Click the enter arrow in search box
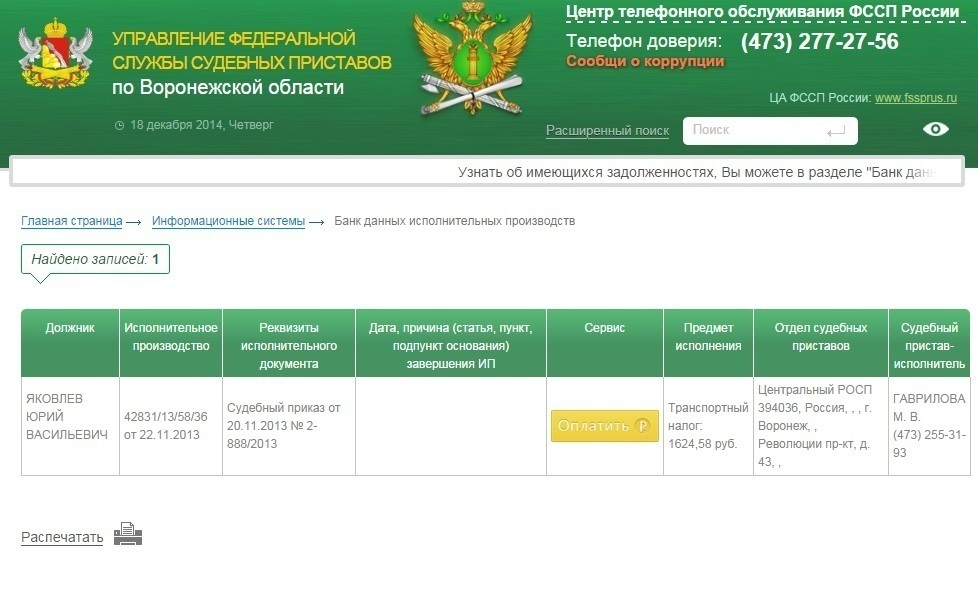 tap(836, 132)
